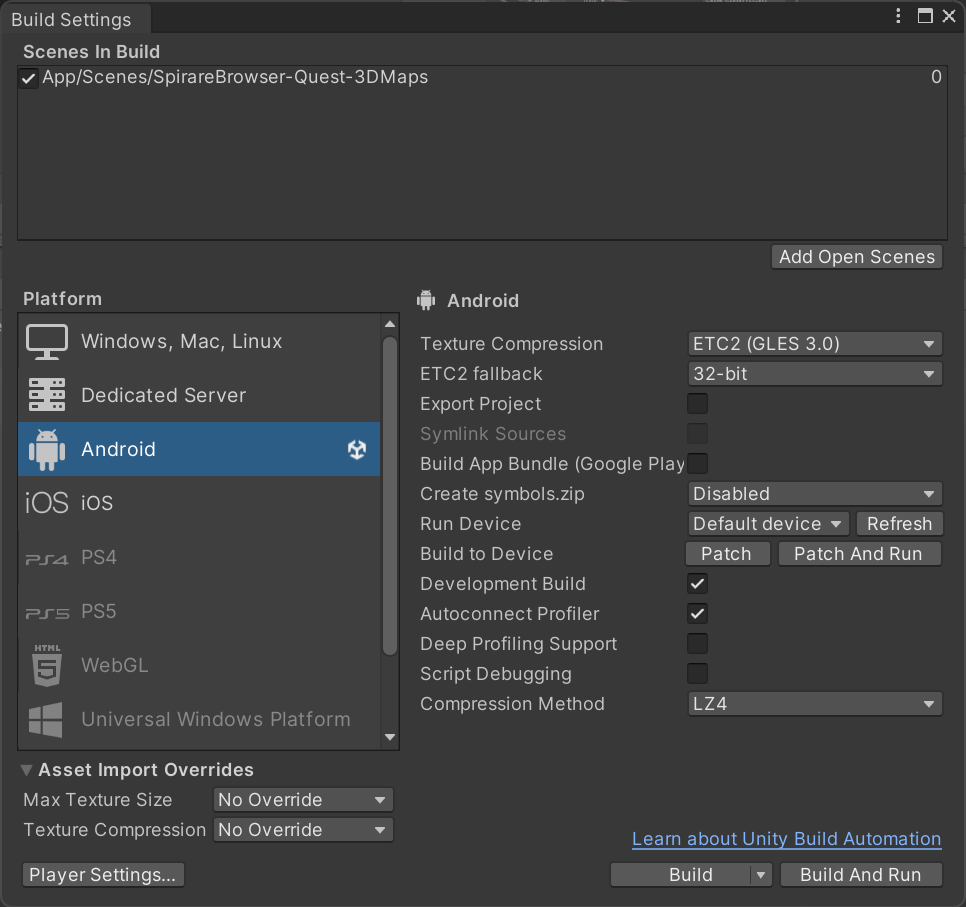Open the Texture Compression ETC2 (GLES 3.0) dropdown
The width and height of the screenshot is (966, 907).
point(814,344)
